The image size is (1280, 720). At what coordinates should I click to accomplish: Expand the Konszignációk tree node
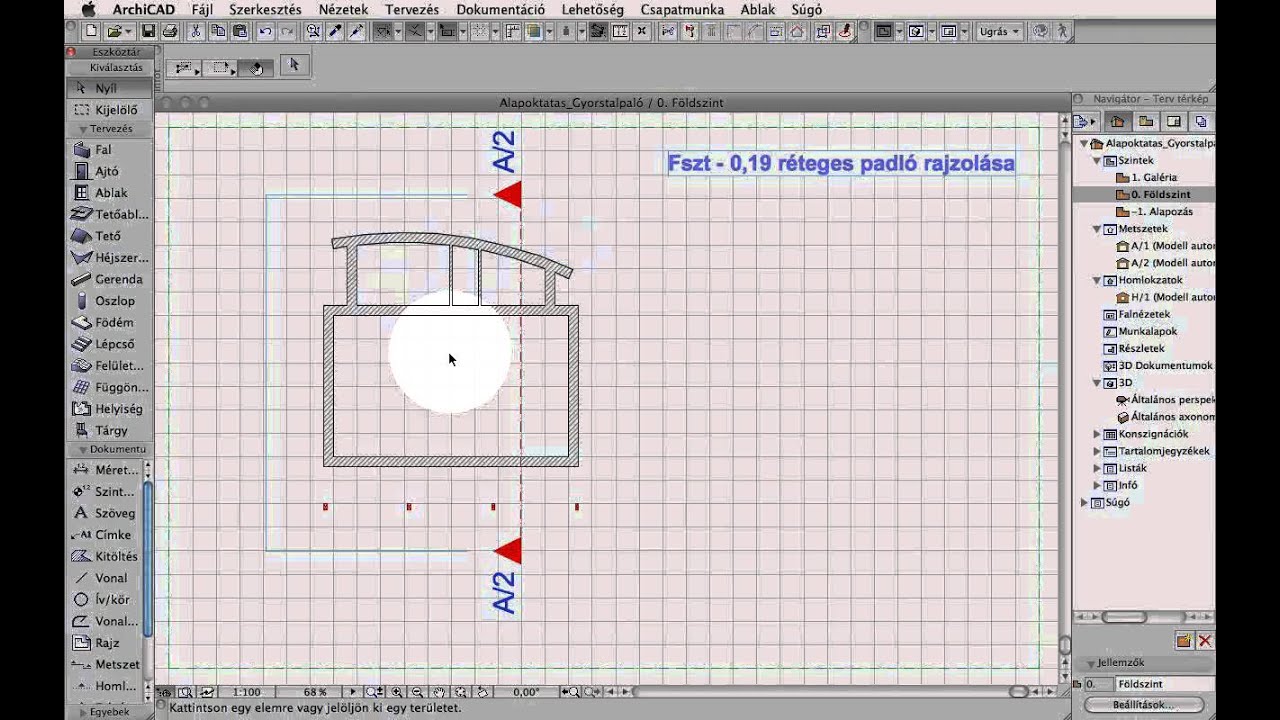coord(1097,434)
